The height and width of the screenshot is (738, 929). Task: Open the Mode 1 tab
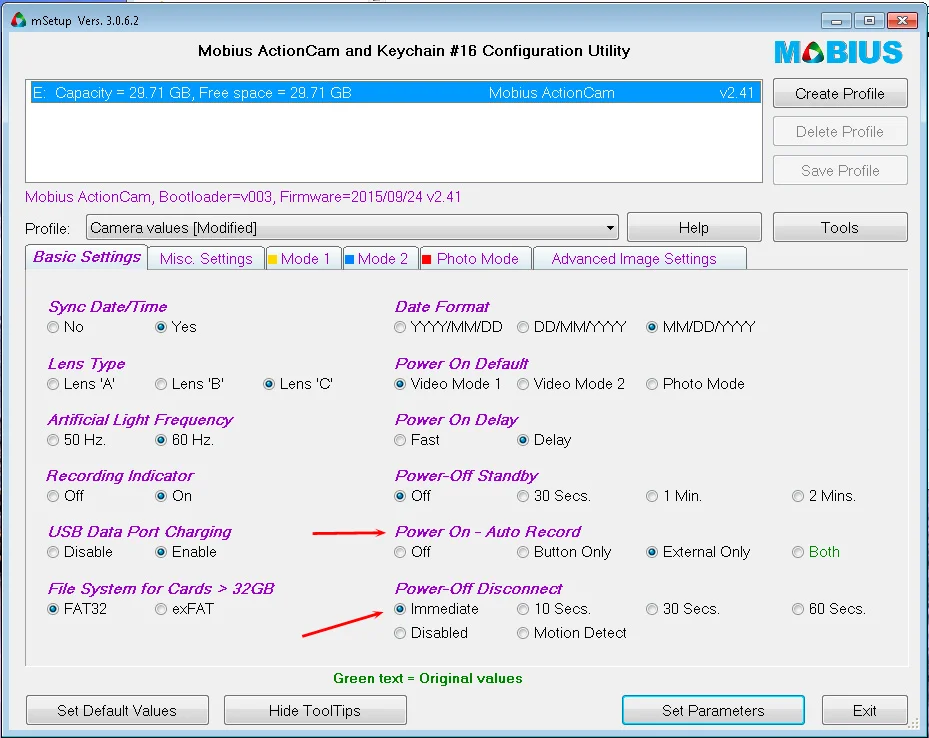(x=304, y=259)
